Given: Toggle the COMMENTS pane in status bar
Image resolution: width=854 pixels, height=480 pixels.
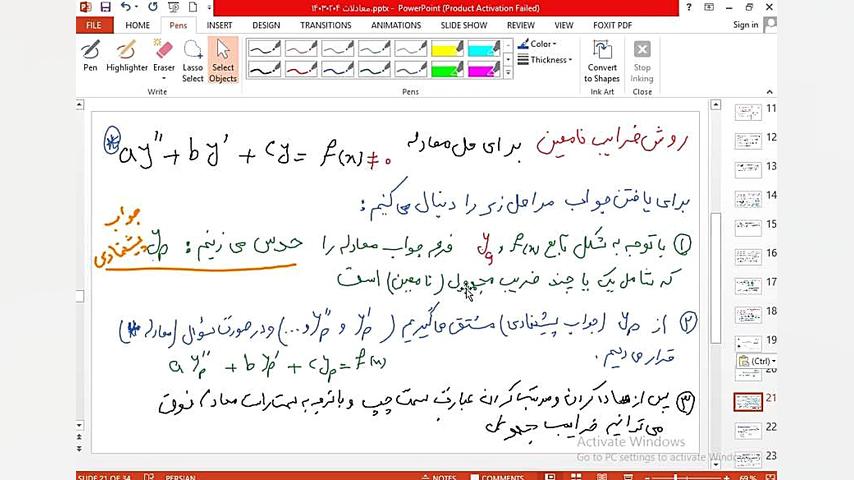Looking at the screenshot, I should click(497, 477).
